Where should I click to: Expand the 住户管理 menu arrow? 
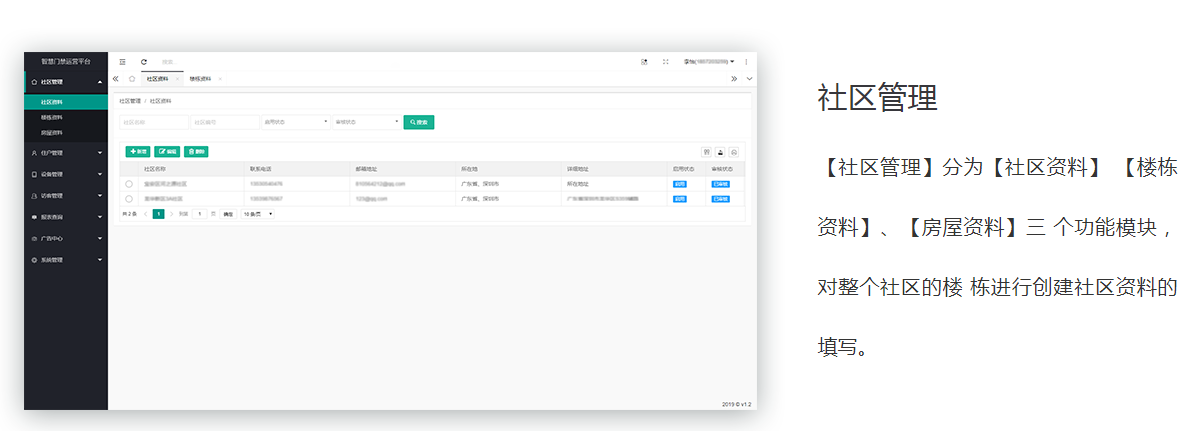tap(100, 153)
